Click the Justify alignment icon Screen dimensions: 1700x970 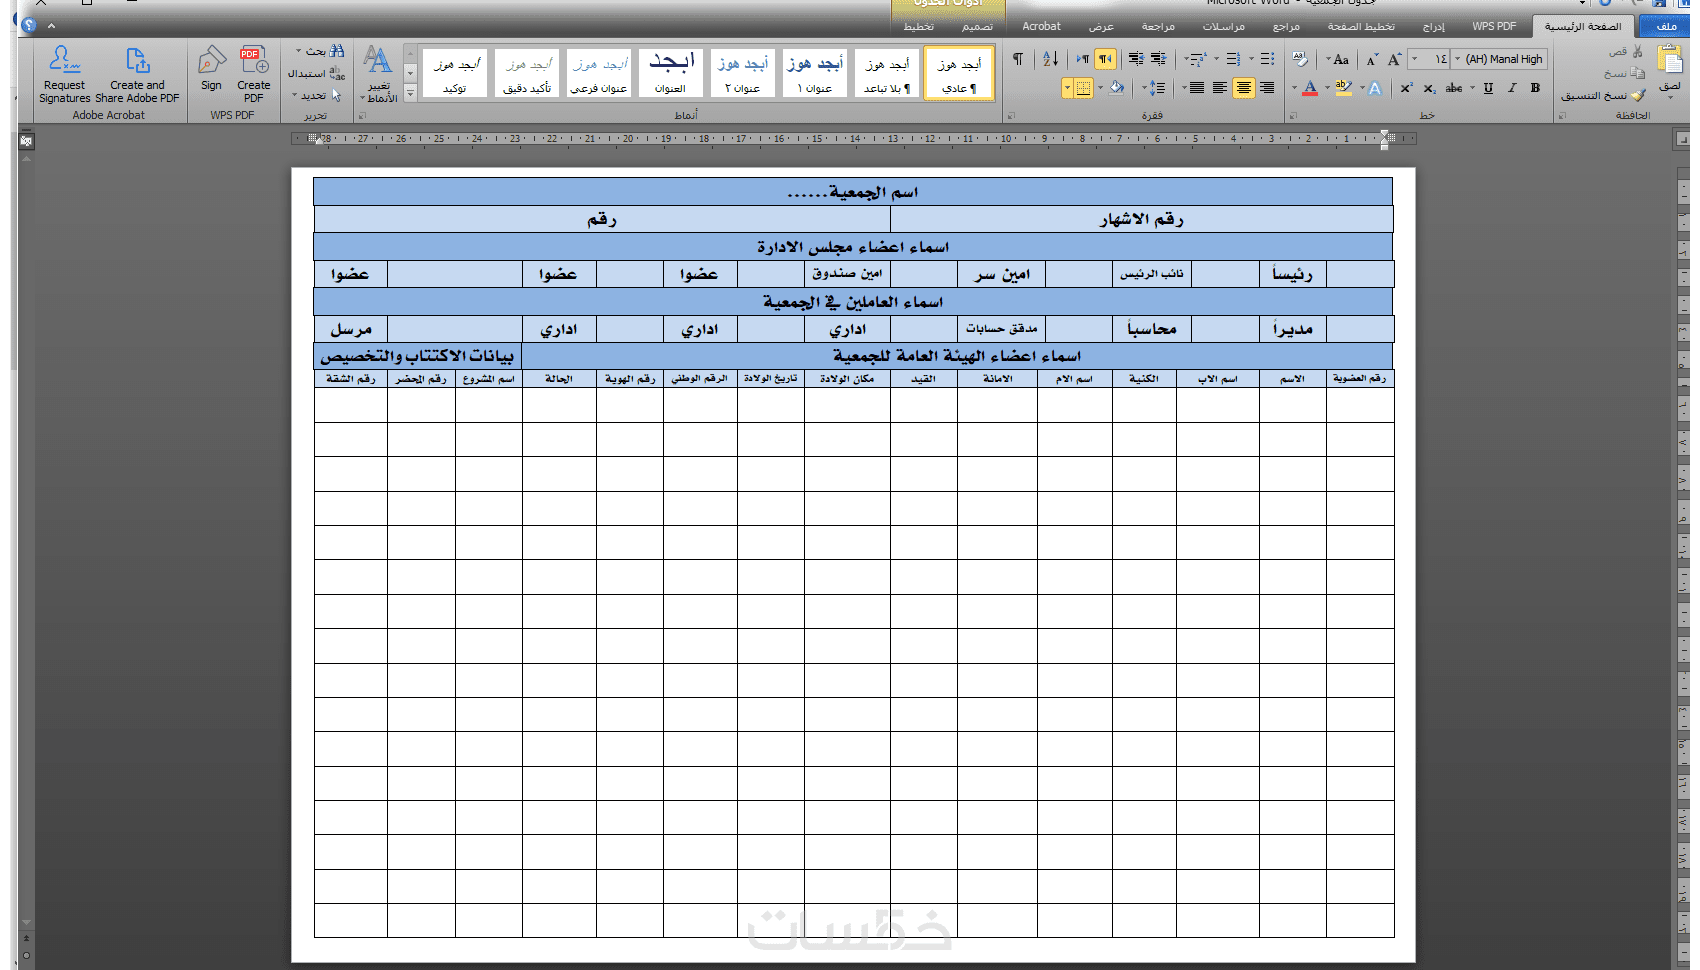coord(1196,88)
